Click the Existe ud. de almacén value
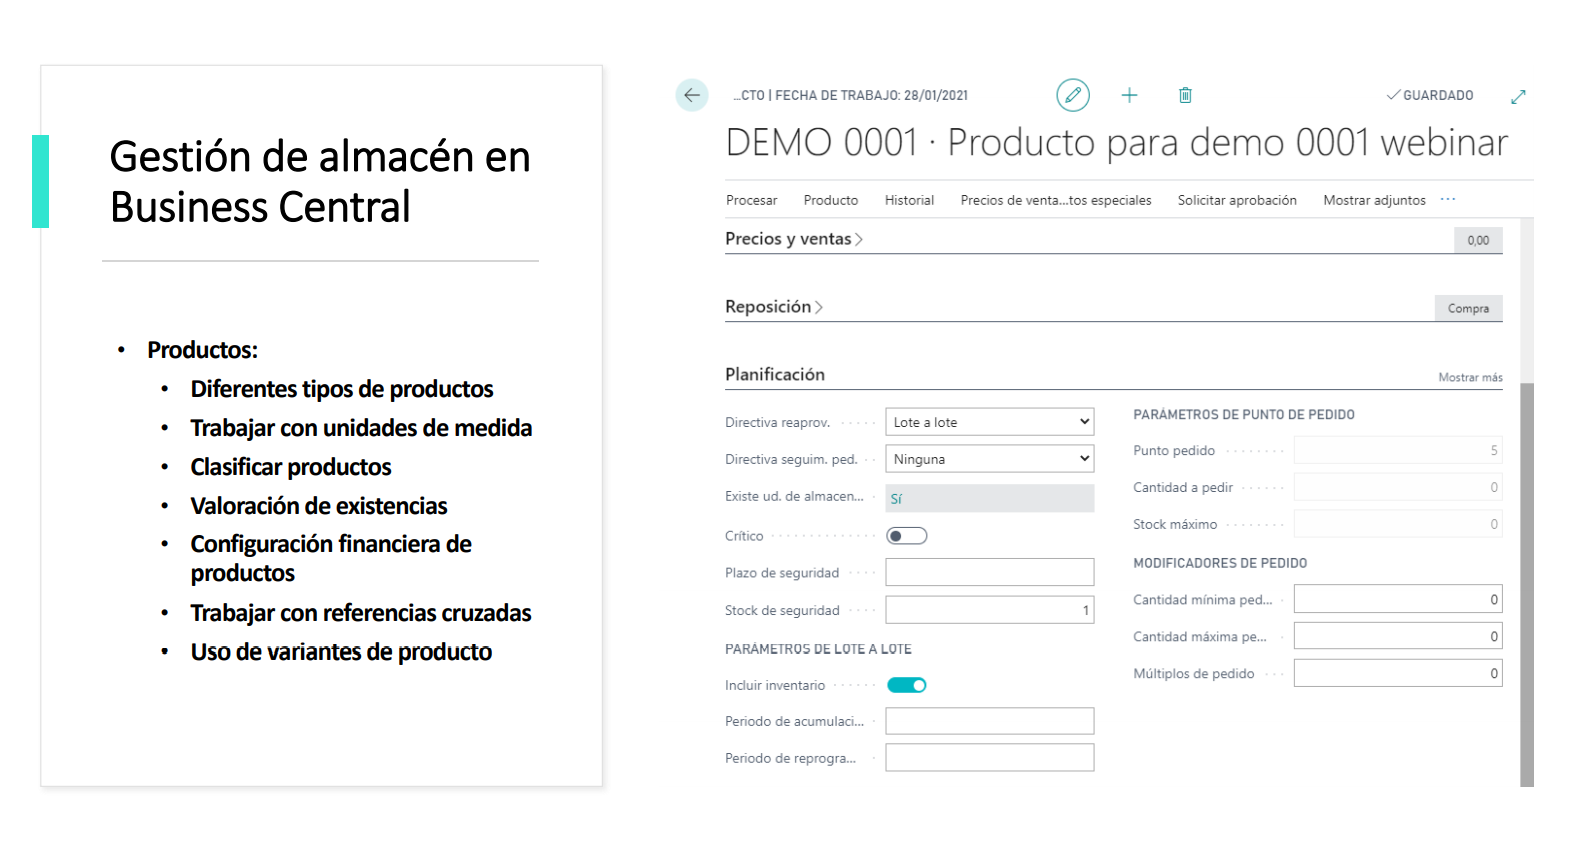The width and height of the screenshot is (1574, 852). pos(990,498)
